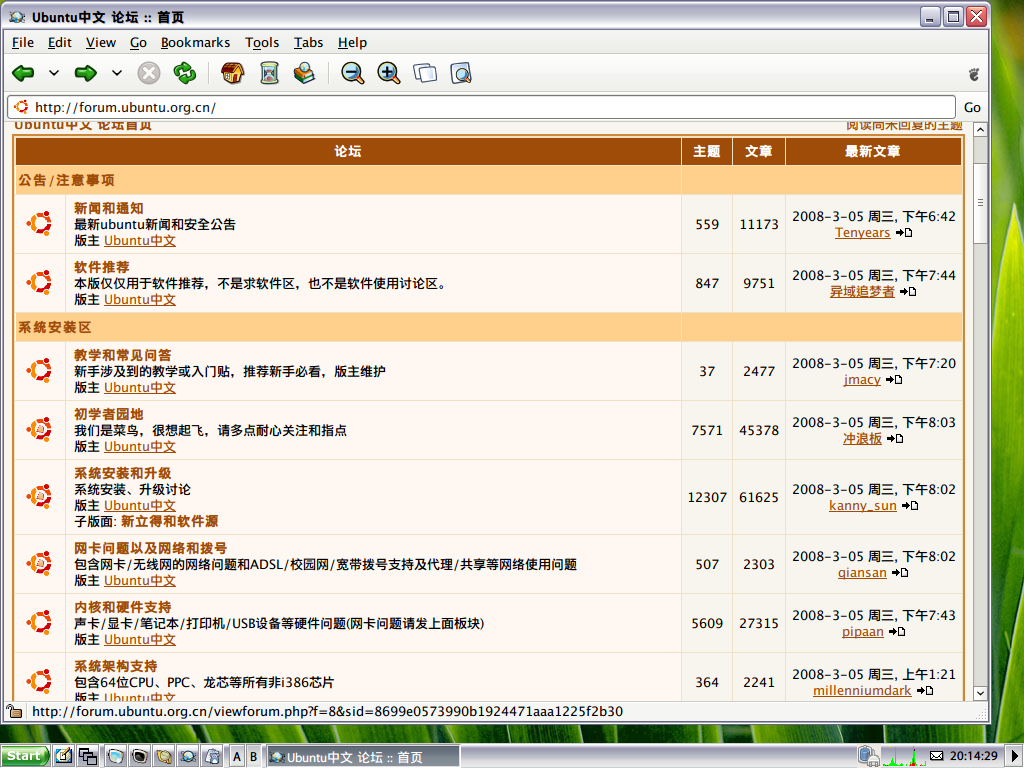
Task: Click the Ubuntu logo icon in the 初学者园地 row
Action: point(39,429)
